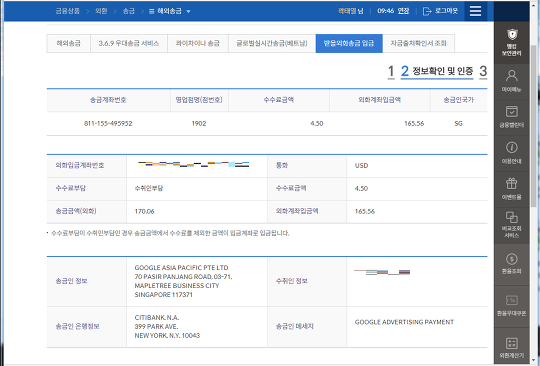Click the 수취인 정보 row label
540x366 pixels.
(292, 281)
